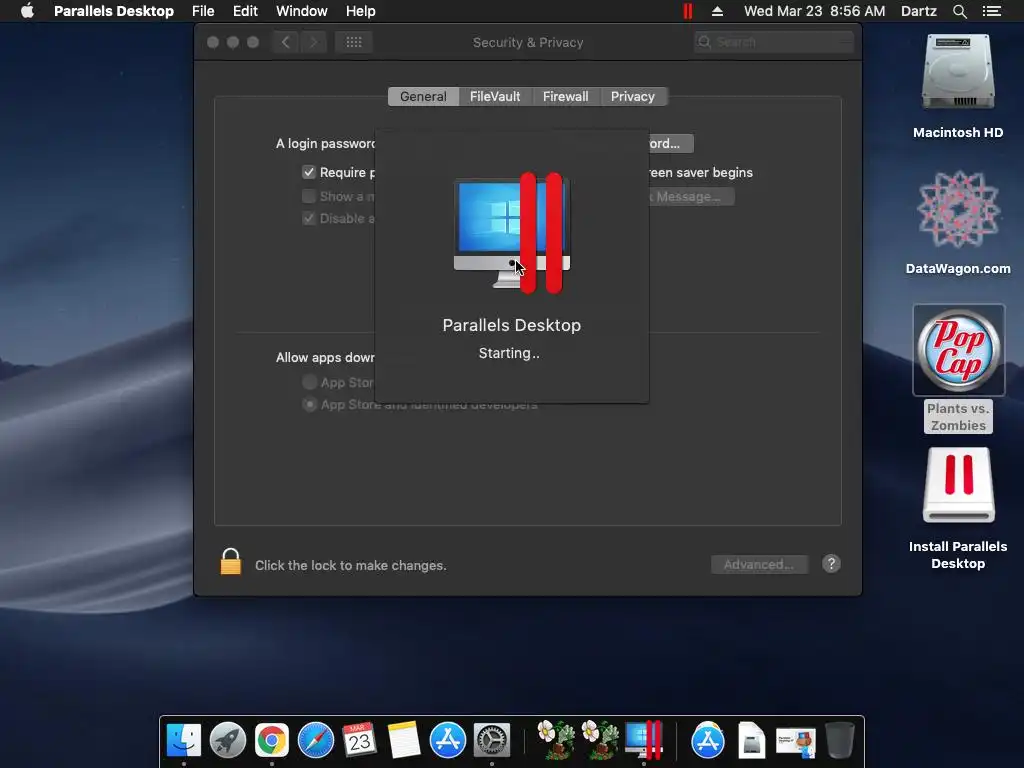Open Finder from the Dock

click(x=184, y=741)
